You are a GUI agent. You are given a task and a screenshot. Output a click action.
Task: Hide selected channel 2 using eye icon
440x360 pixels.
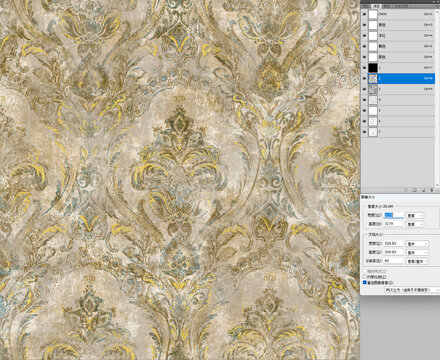pyautogui.click(x=364, y=78)
